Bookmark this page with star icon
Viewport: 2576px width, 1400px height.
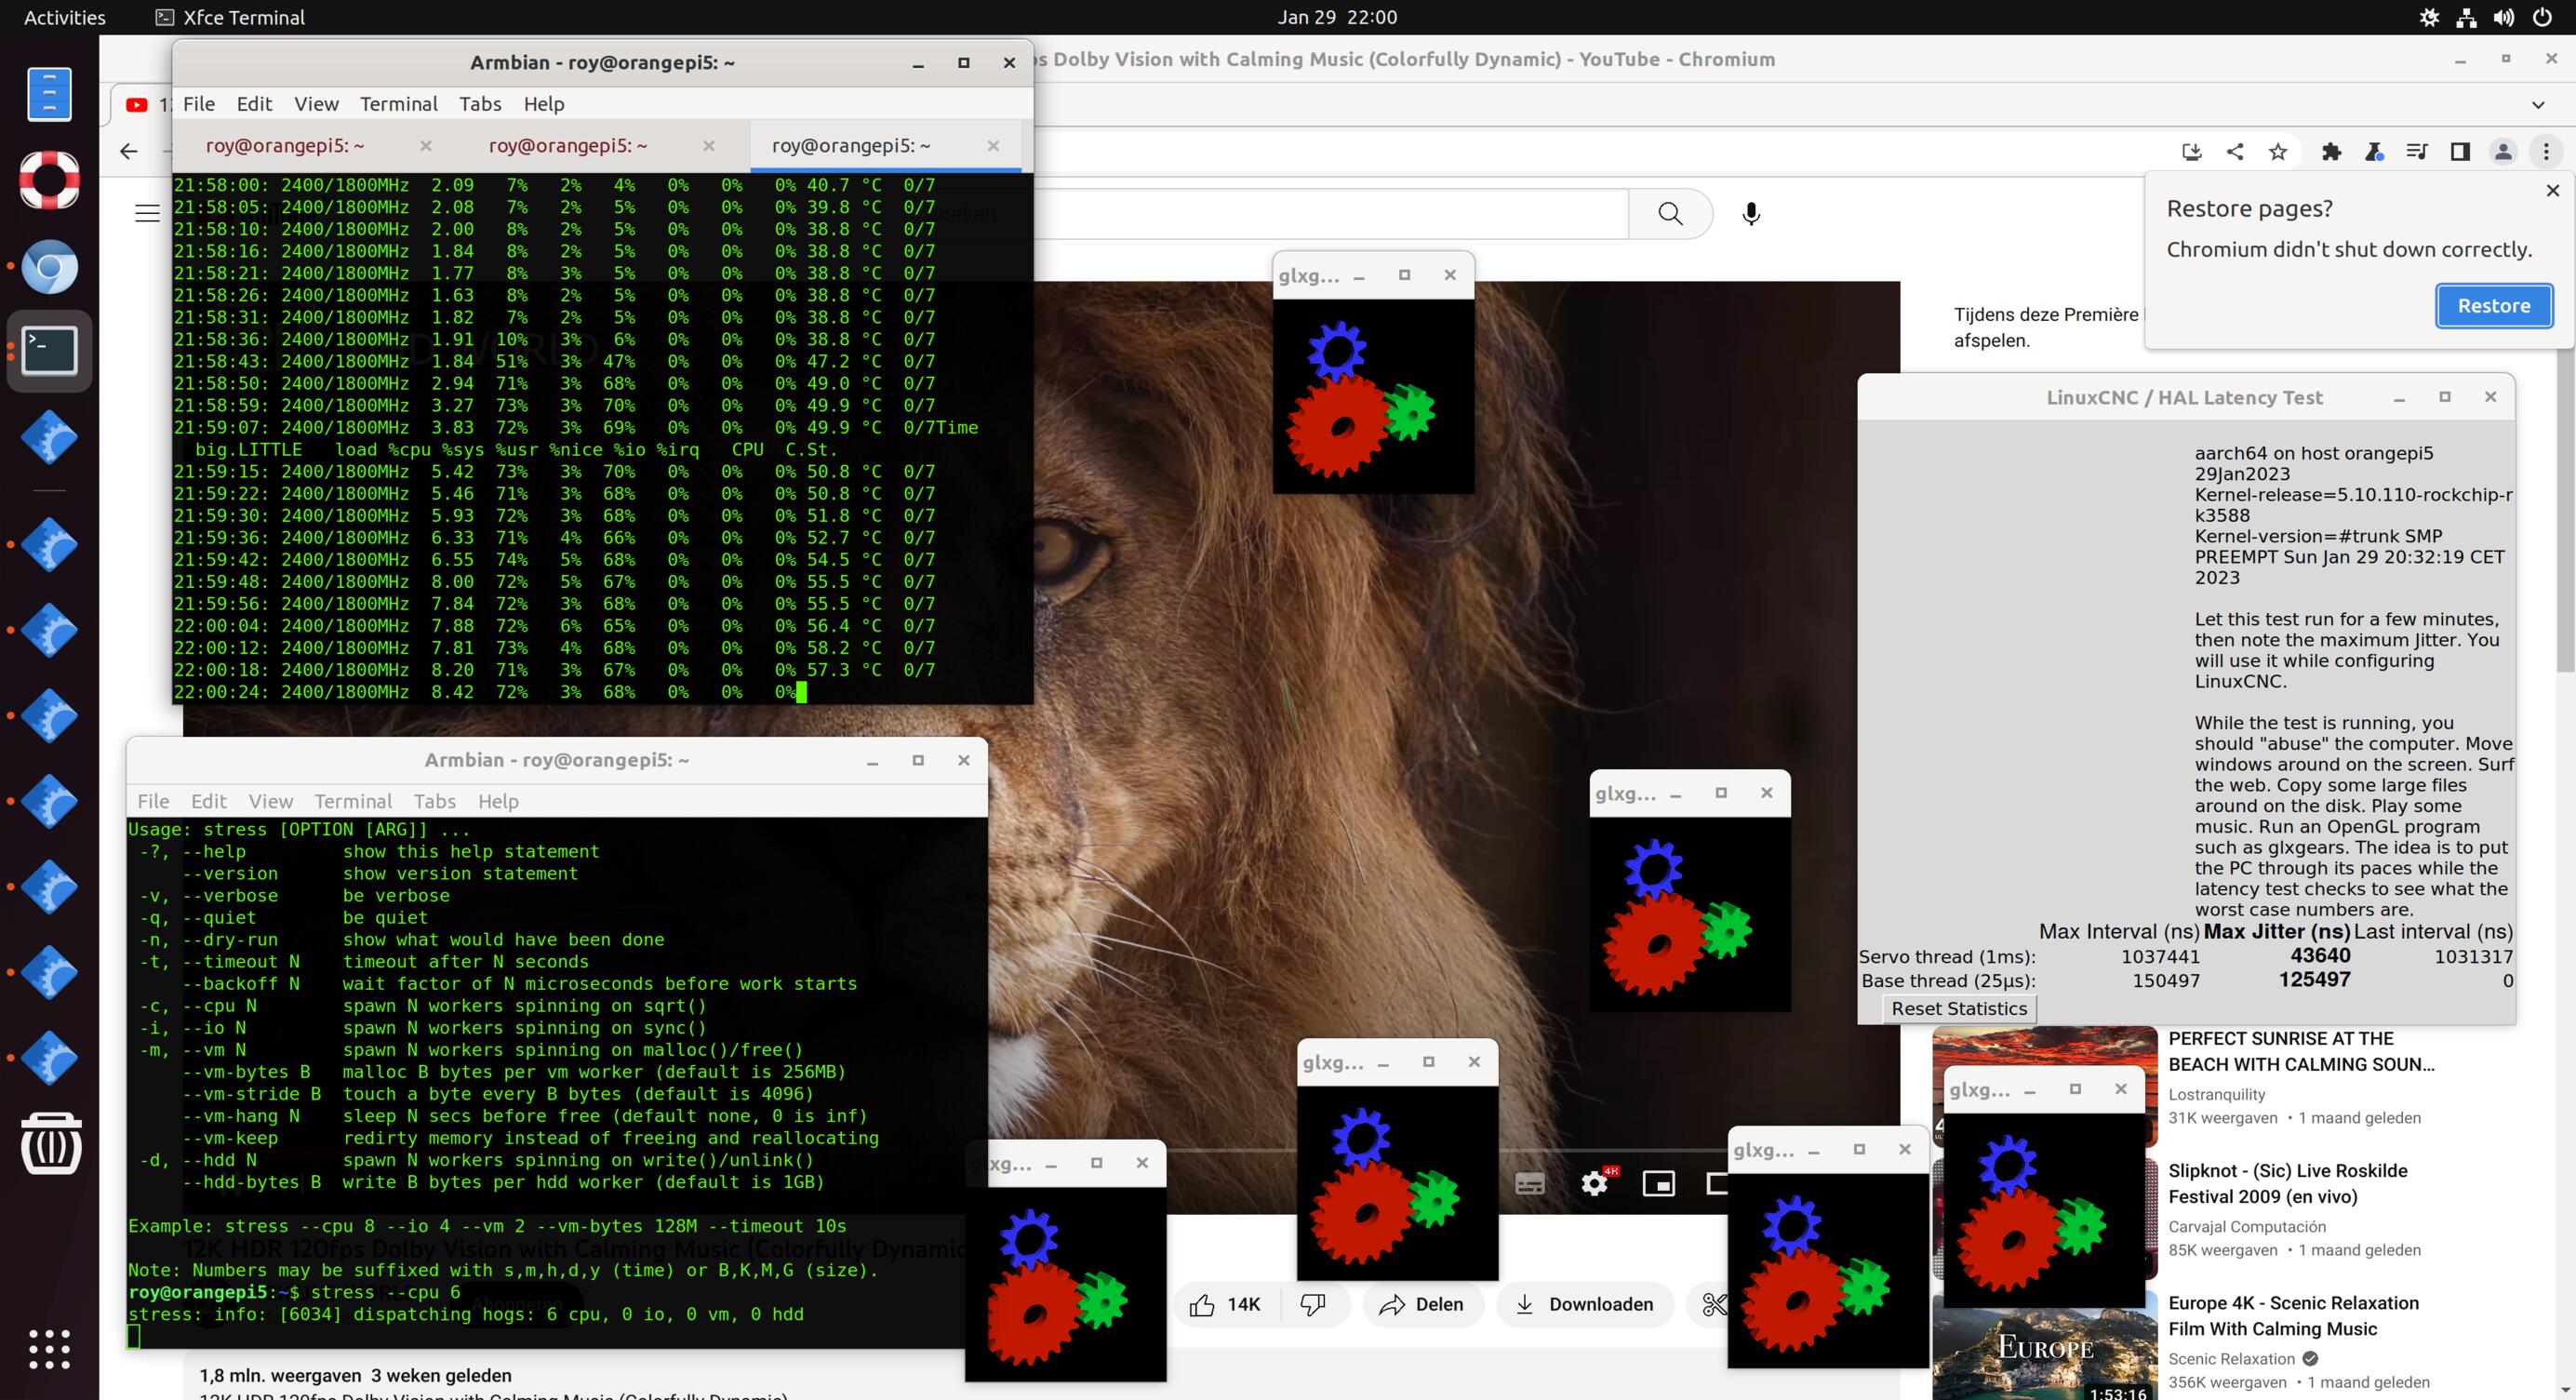(x=2277, y=152)
